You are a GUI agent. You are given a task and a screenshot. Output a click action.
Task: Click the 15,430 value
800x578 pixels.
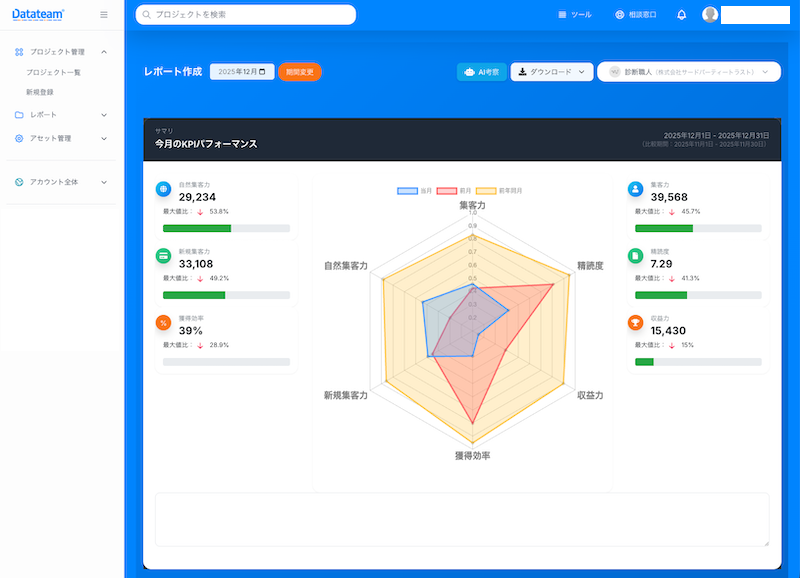pyautogui.click(x=668, y=331)
